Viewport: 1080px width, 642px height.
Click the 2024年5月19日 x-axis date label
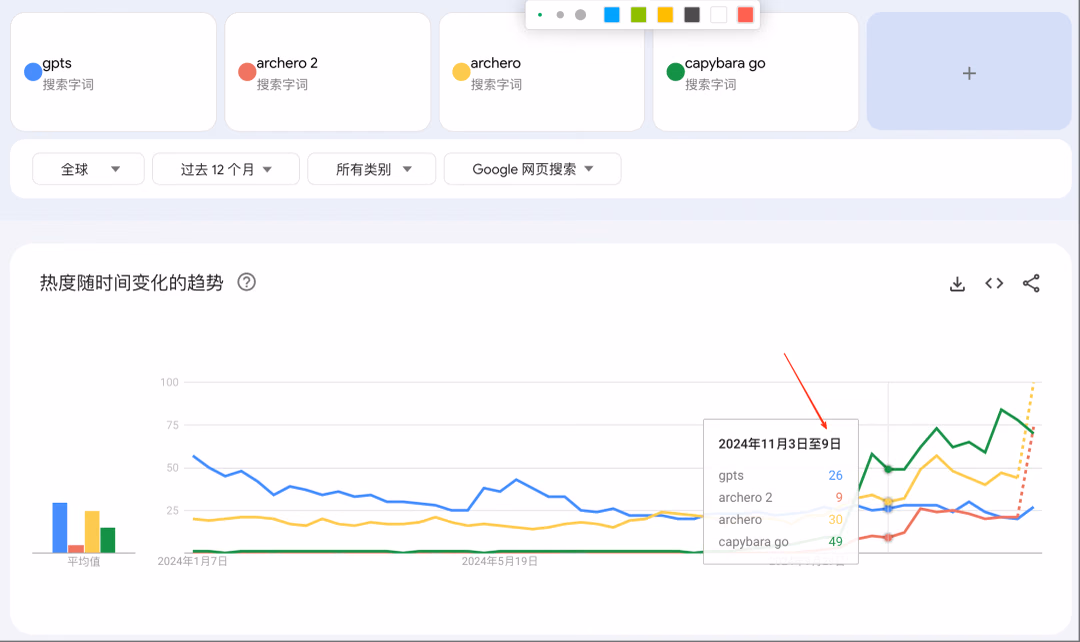[499, 561]
